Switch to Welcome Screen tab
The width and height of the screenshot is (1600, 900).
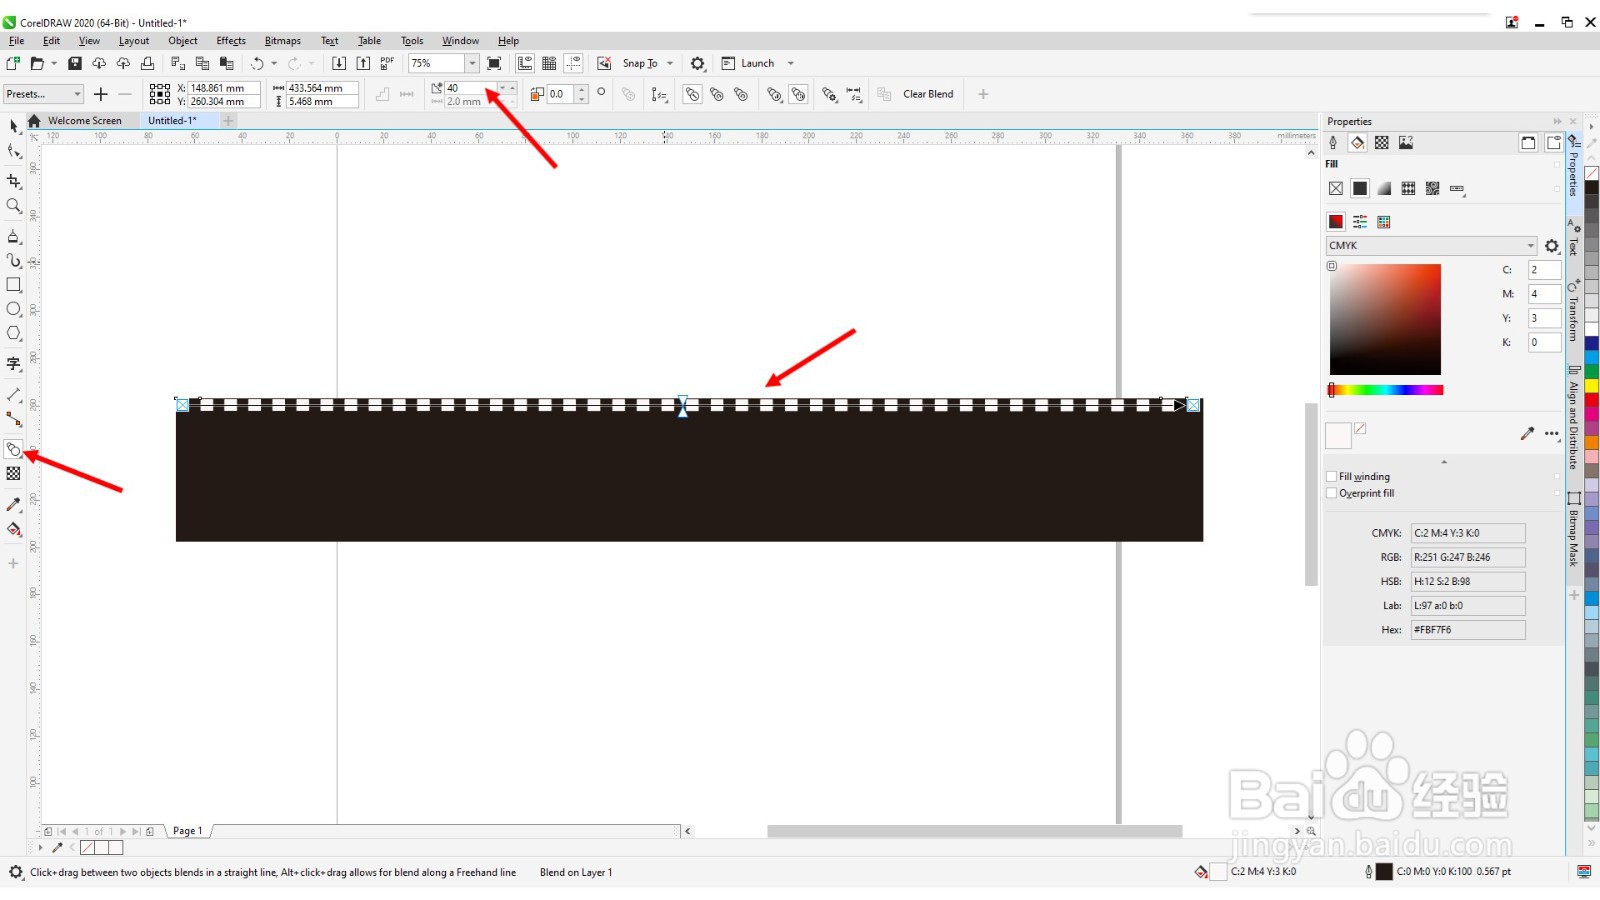(84, 121)
